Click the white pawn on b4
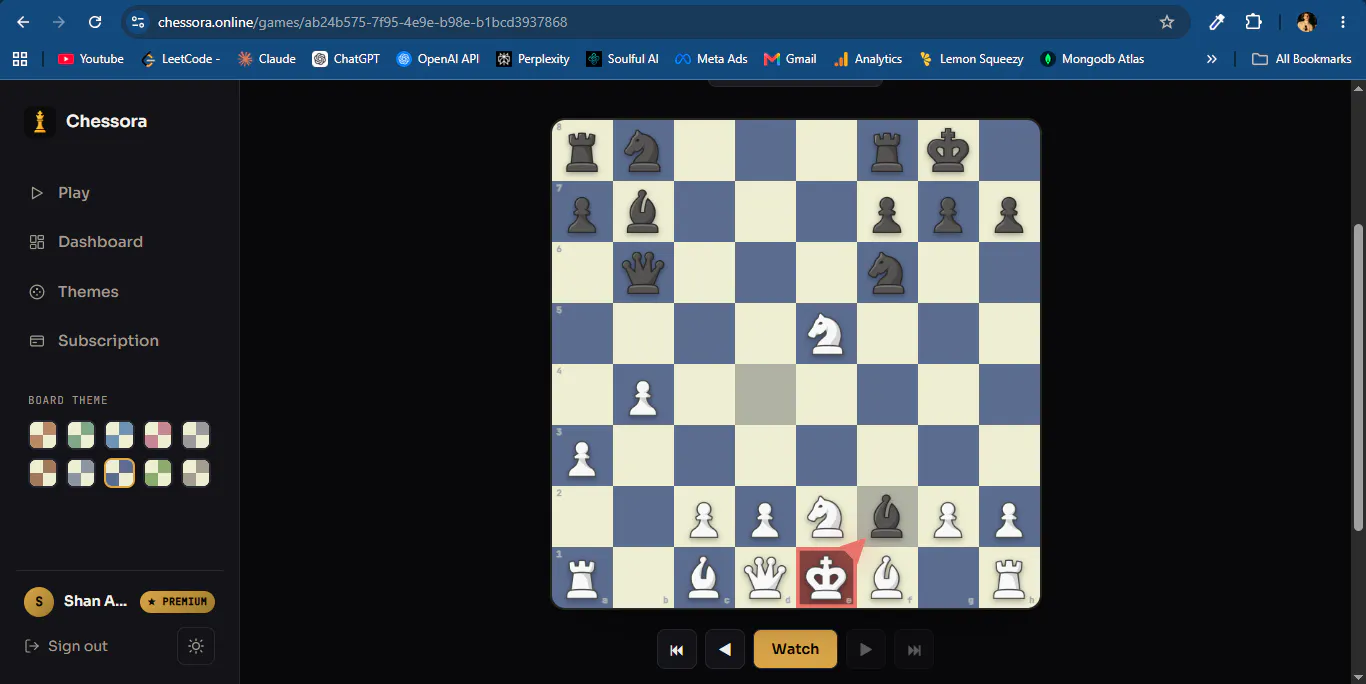1366x684 pixels. (643, 397)
